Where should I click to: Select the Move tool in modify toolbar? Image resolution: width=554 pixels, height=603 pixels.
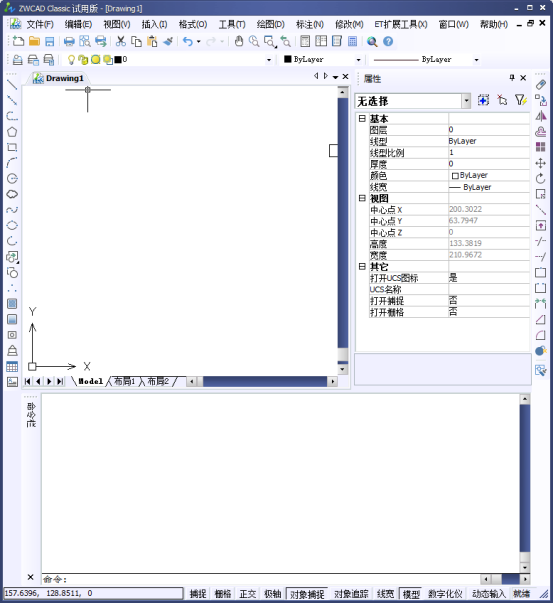coord(541,163)
